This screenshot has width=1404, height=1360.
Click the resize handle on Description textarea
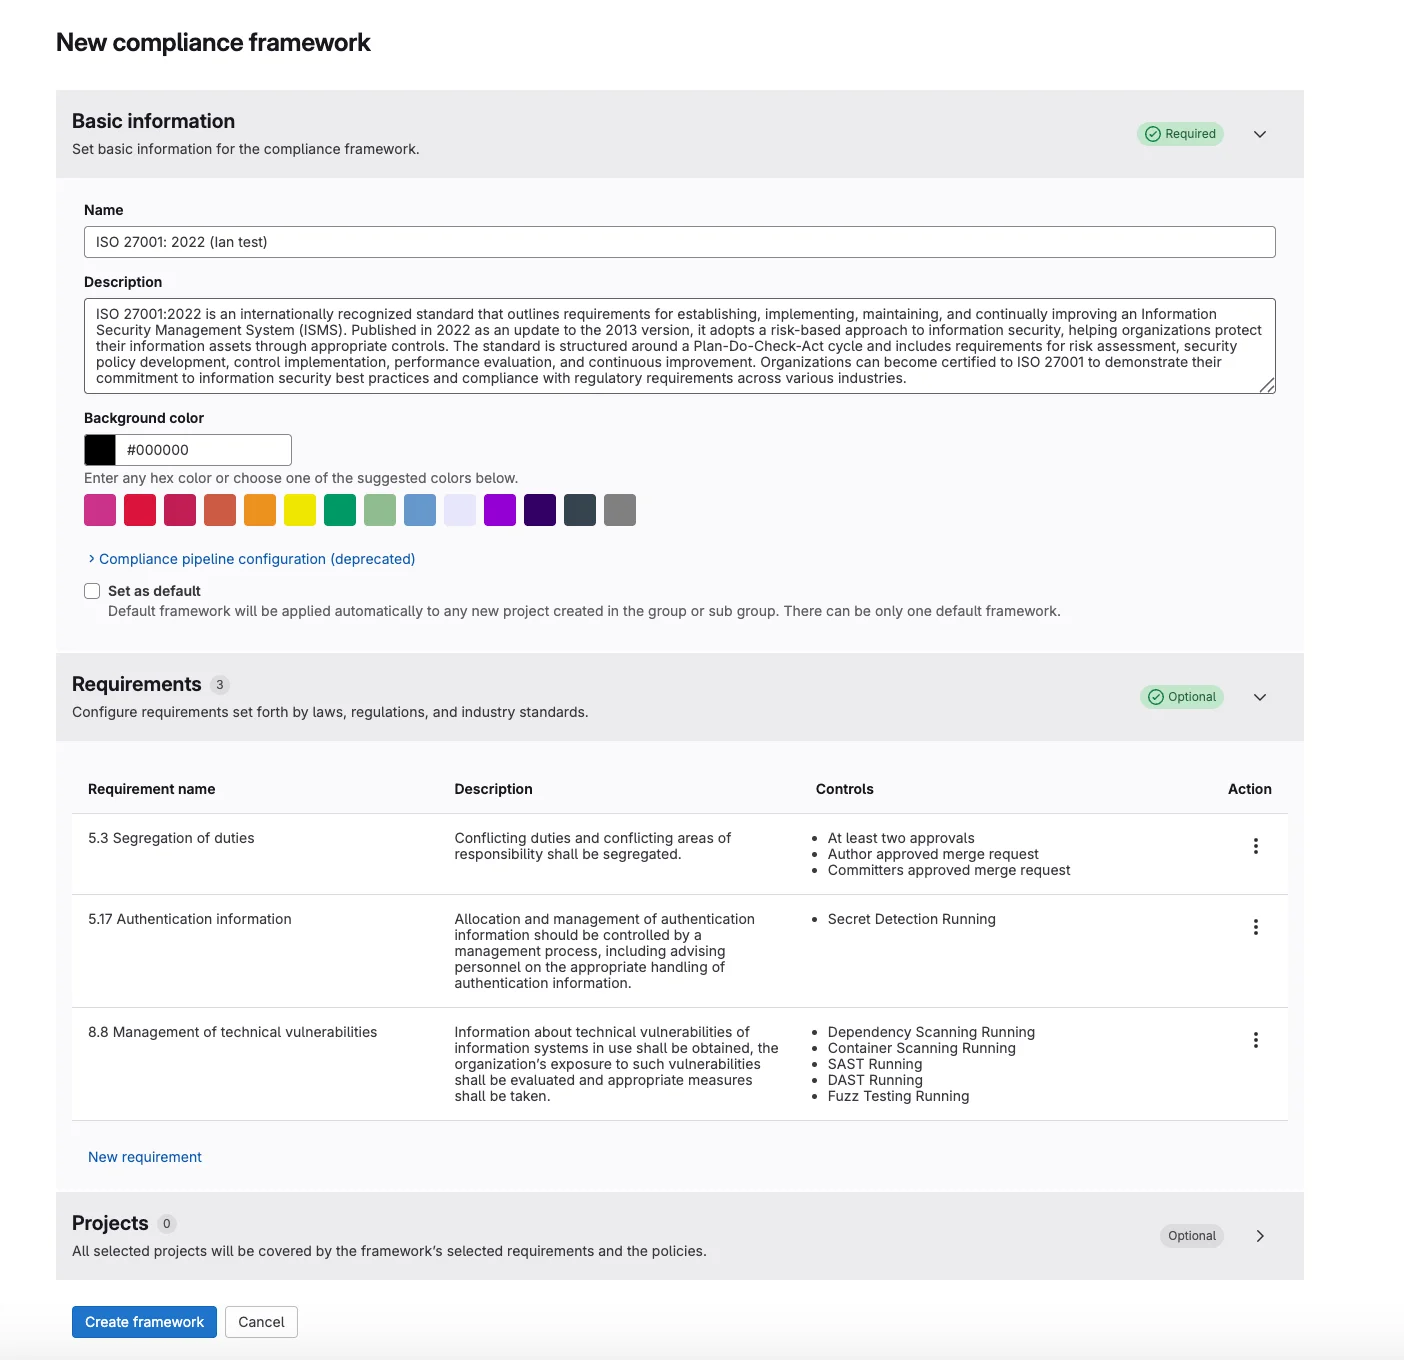(1269, 387)
